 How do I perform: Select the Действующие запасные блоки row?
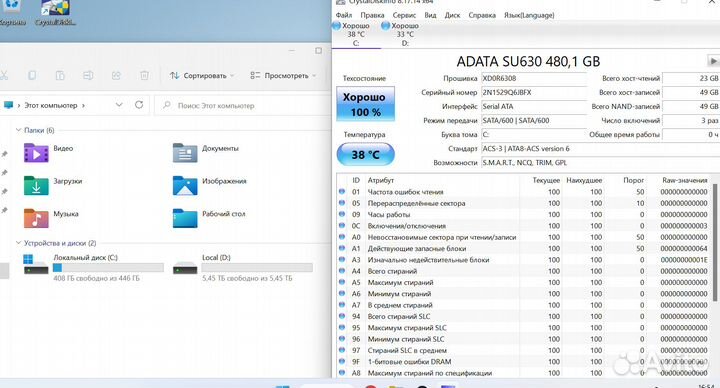click(523, 248)
